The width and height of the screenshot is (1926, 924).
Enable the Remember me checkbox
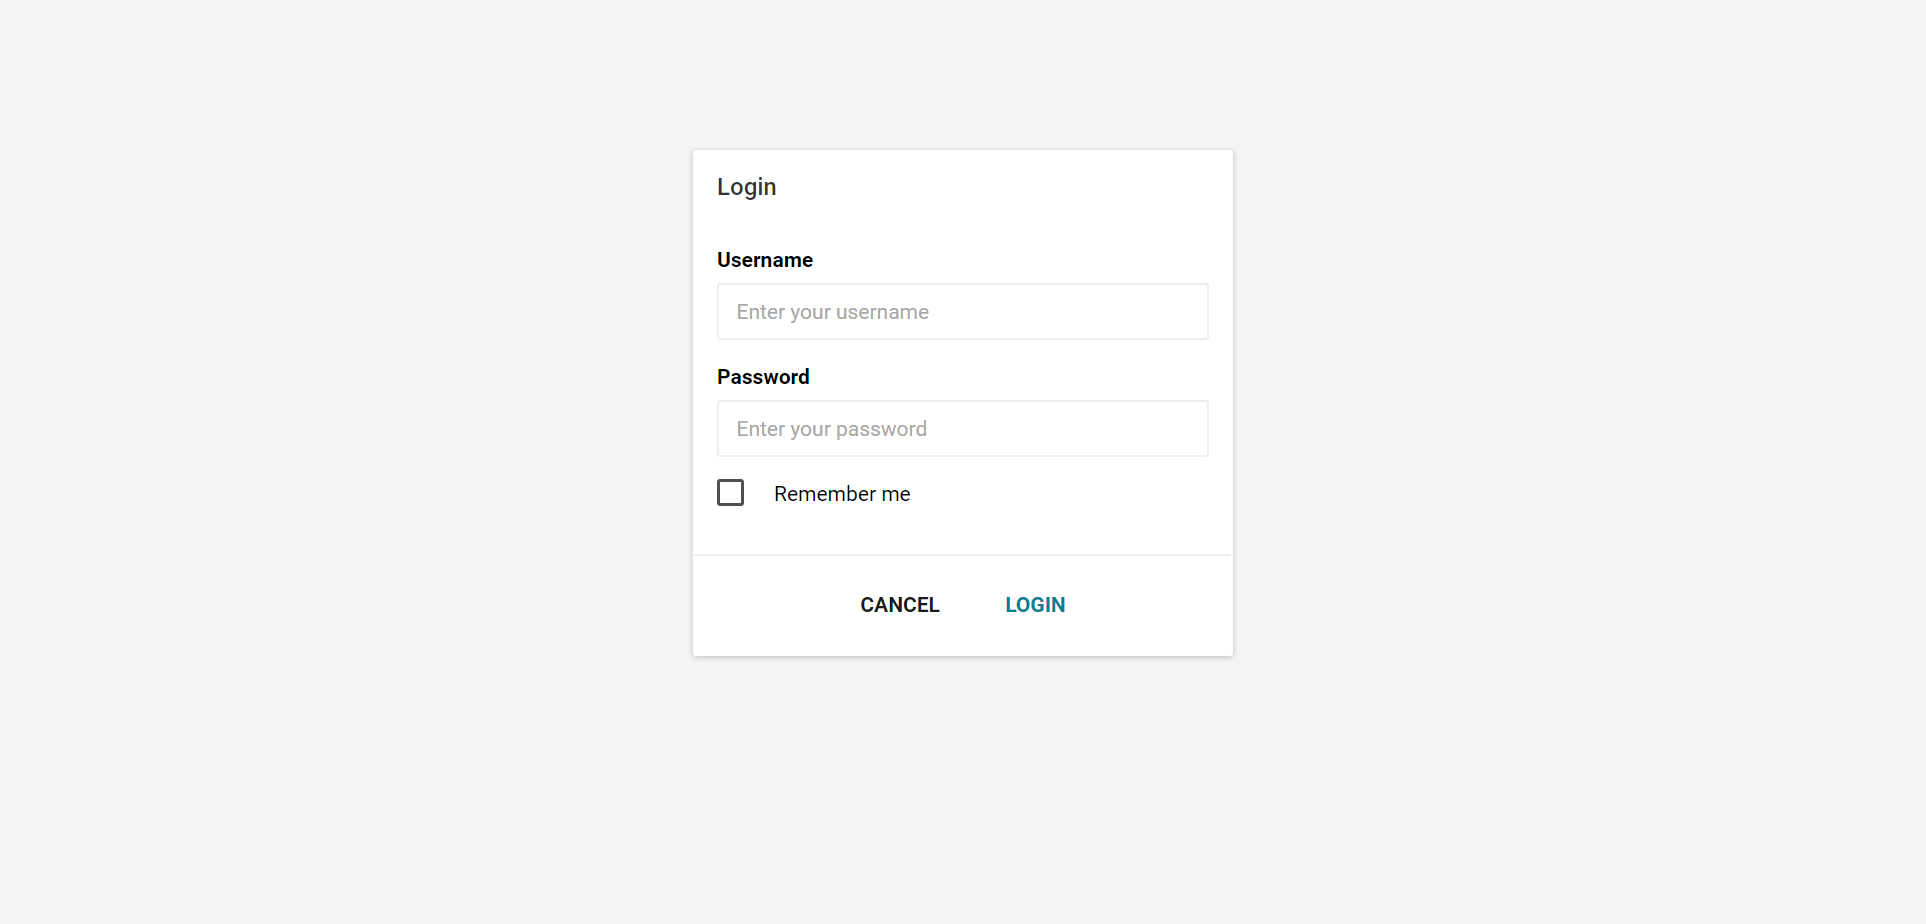pos(731,493)
